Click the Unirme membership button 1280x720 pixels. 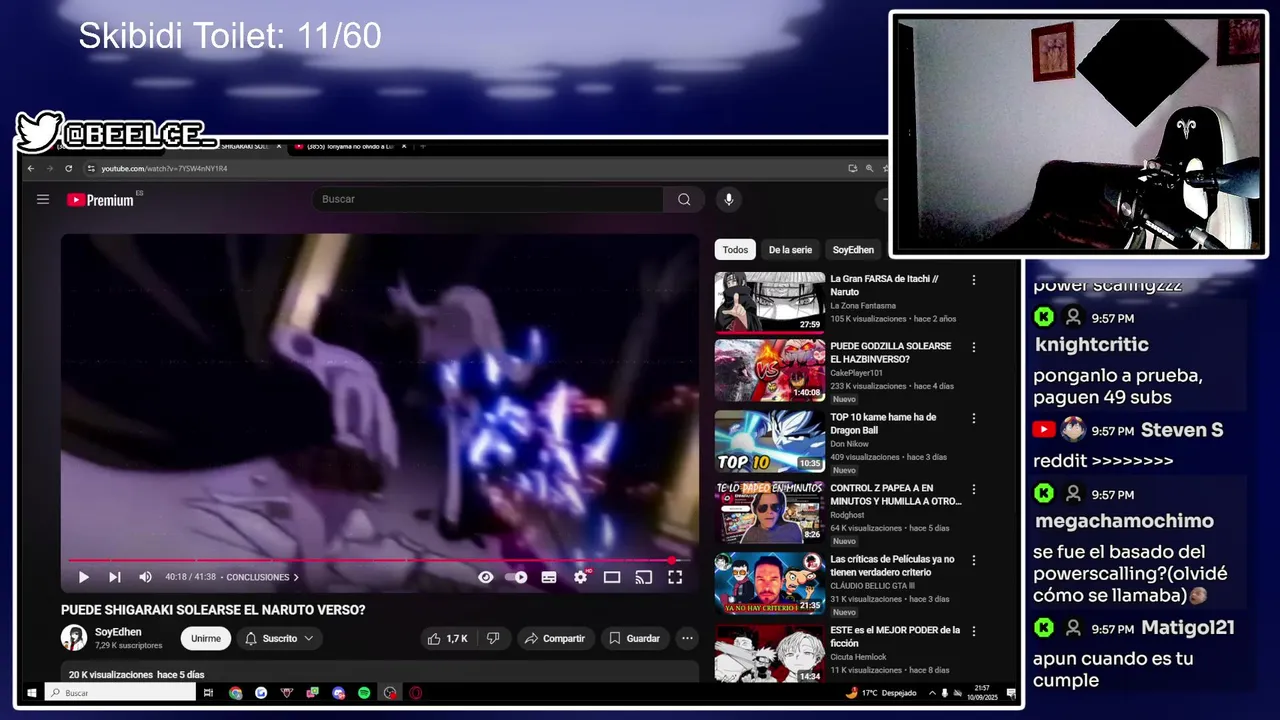point(206,638)
